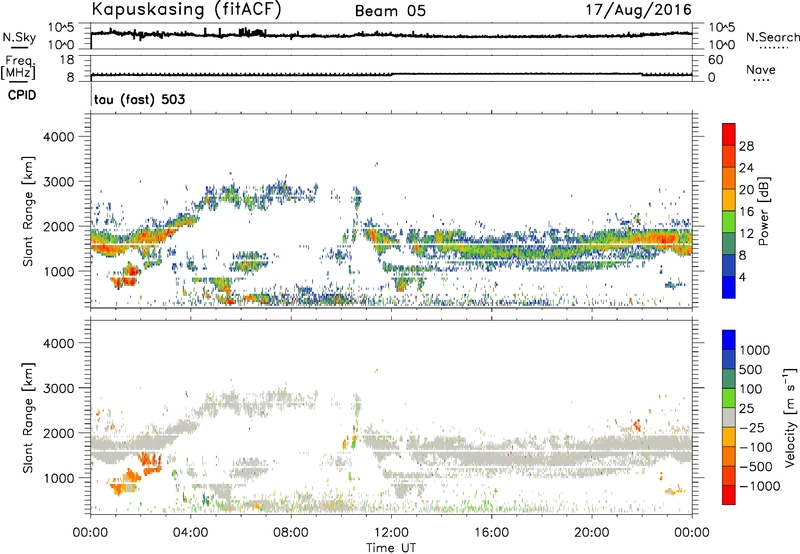Image resolution: width=800 pixels, height=554 pixels.
Task: Click the date 17/Aug/2016
Action: click(x=638, y=10)
